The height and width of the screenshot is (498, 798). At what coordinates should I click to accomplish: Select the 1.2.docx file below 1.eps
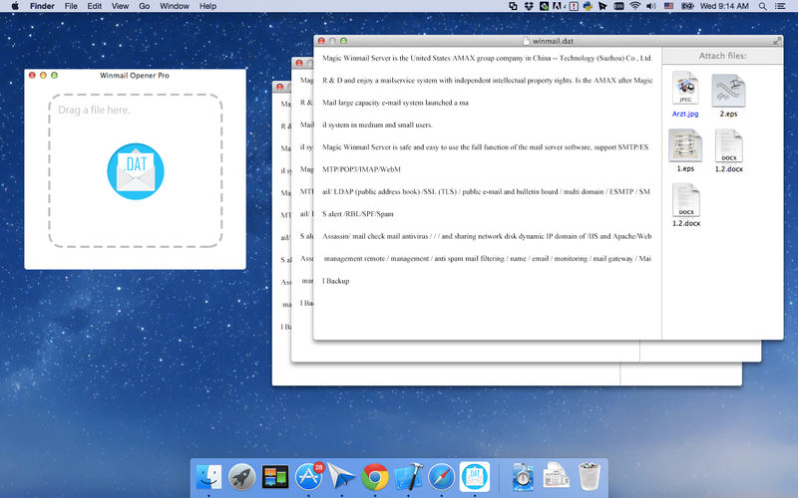686,200
